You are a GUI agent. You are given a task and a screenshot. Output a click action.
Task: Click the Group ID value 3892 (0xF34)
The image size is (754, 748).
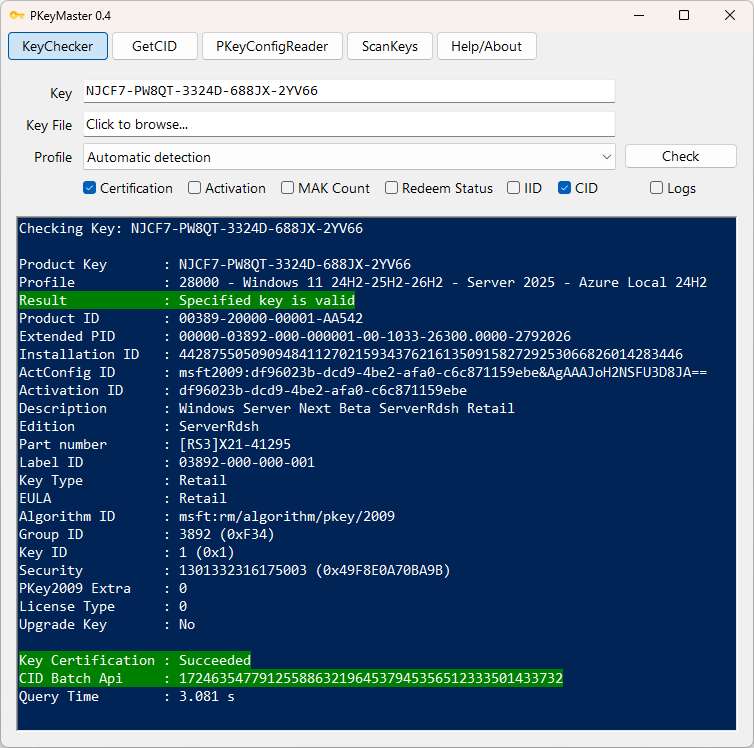click(x=226, y=535)
